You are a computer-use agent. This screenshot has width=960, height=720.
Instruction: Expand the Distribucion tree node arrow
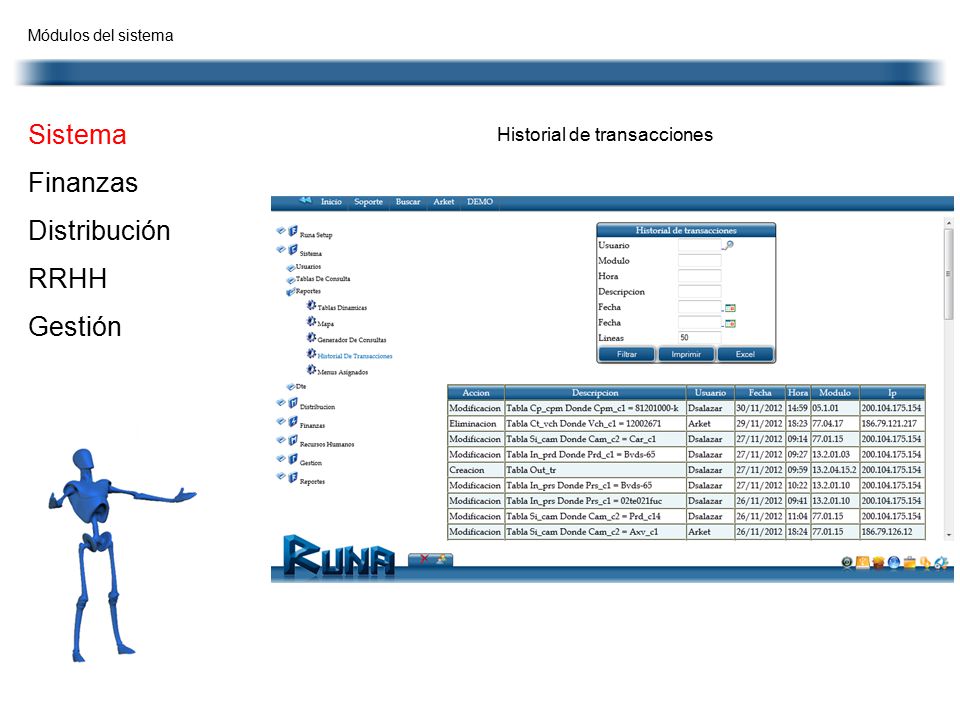(x=280, y=402)
